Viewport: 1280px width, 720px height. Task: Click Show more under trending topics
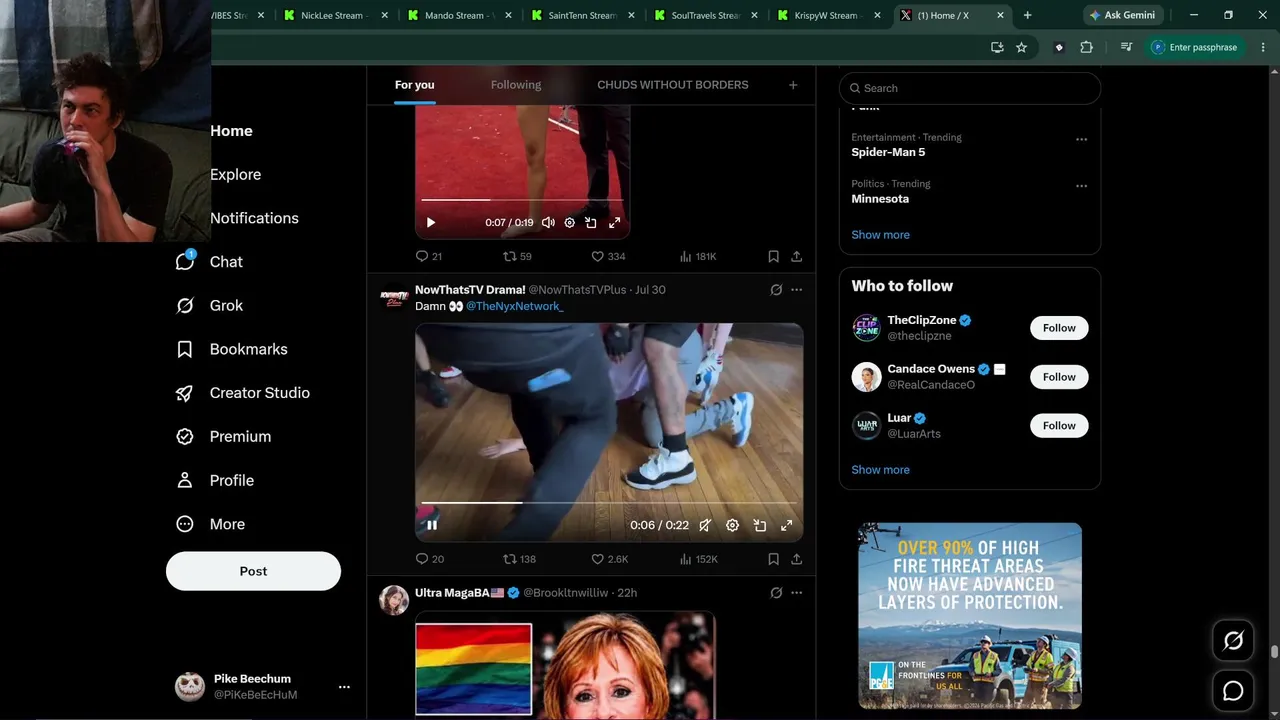click(x=881, y=235)
